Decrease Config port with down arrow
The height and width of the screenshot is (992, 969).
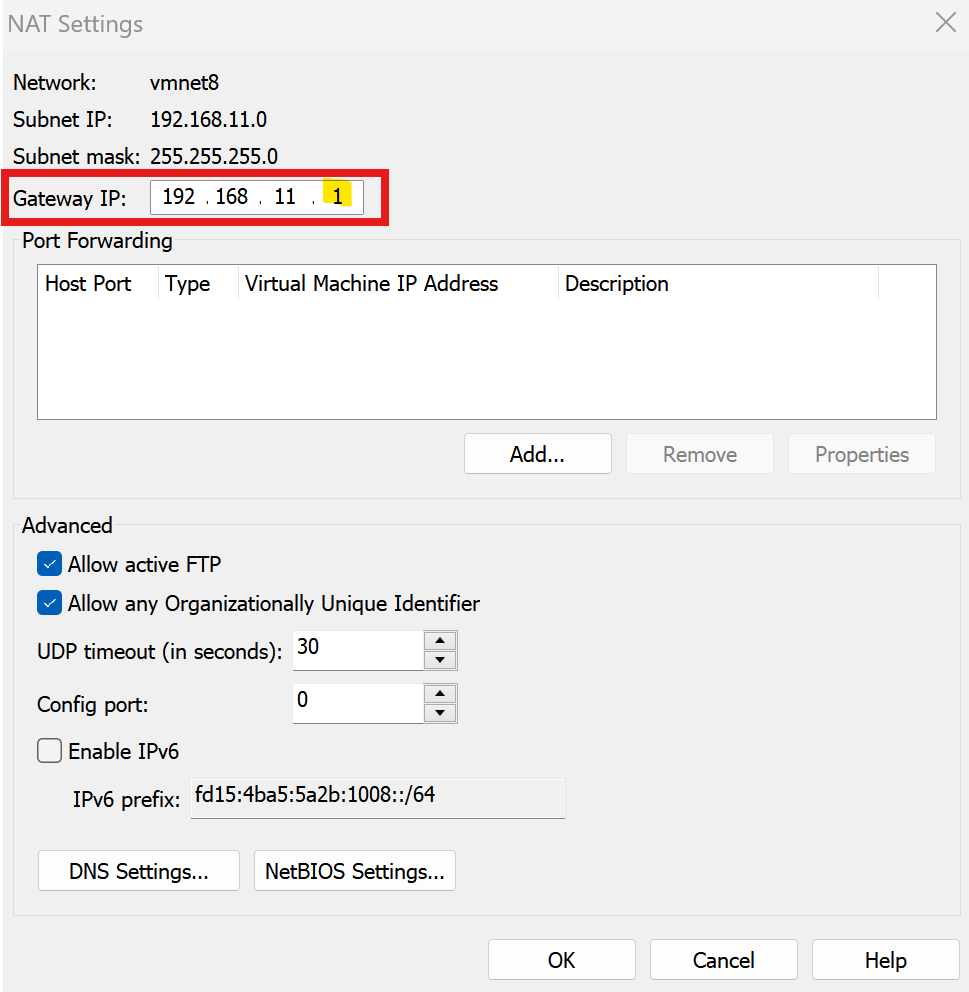click(440, 713)
